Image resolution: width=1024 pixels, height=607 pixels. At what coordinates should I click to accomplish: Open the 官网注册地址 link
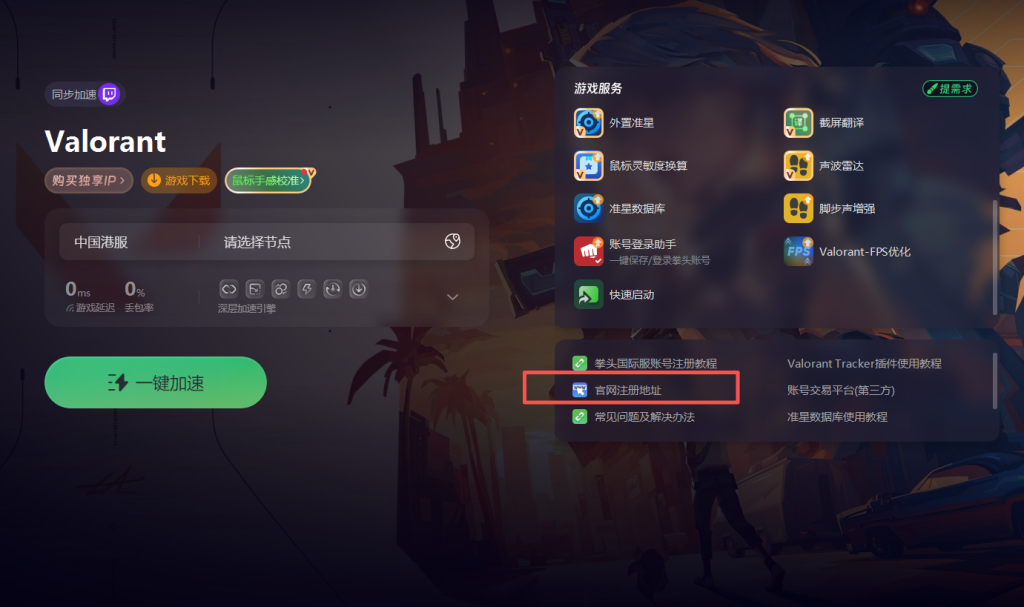point(628,390)
